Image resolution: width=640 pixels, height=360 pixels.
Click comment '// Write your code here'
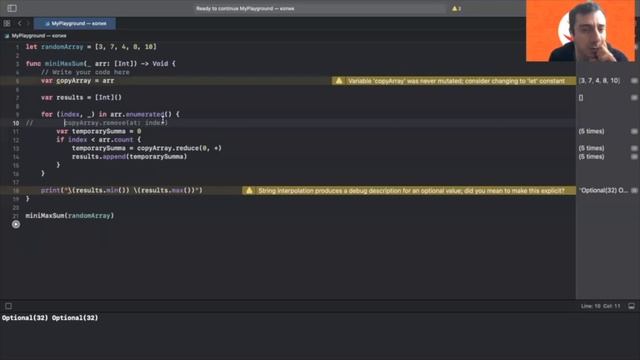click(85, 72)
